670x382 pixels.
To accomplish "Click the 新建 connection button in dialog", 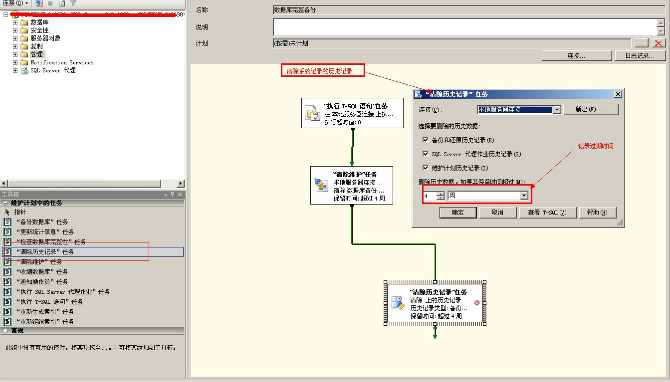I will coord(591,109).
